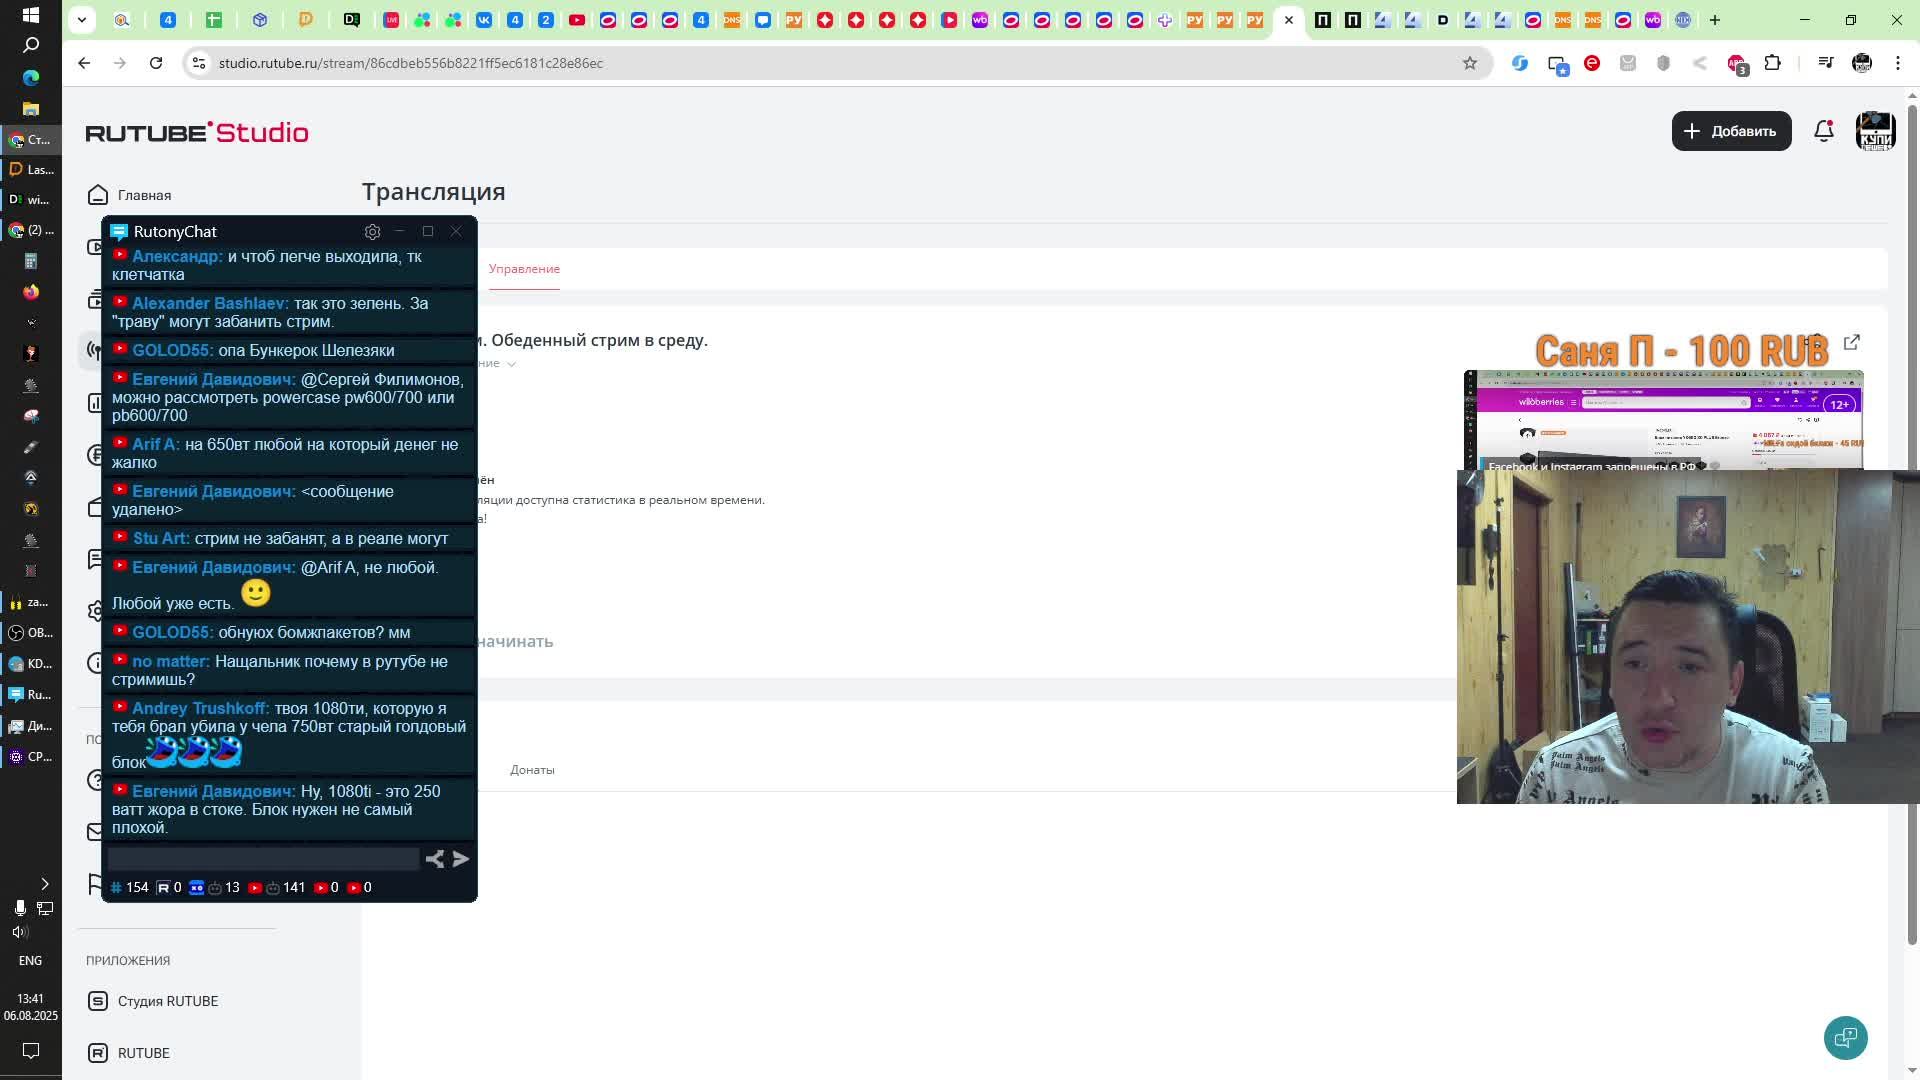Open RutonyChat settings gear

point(372,232)
